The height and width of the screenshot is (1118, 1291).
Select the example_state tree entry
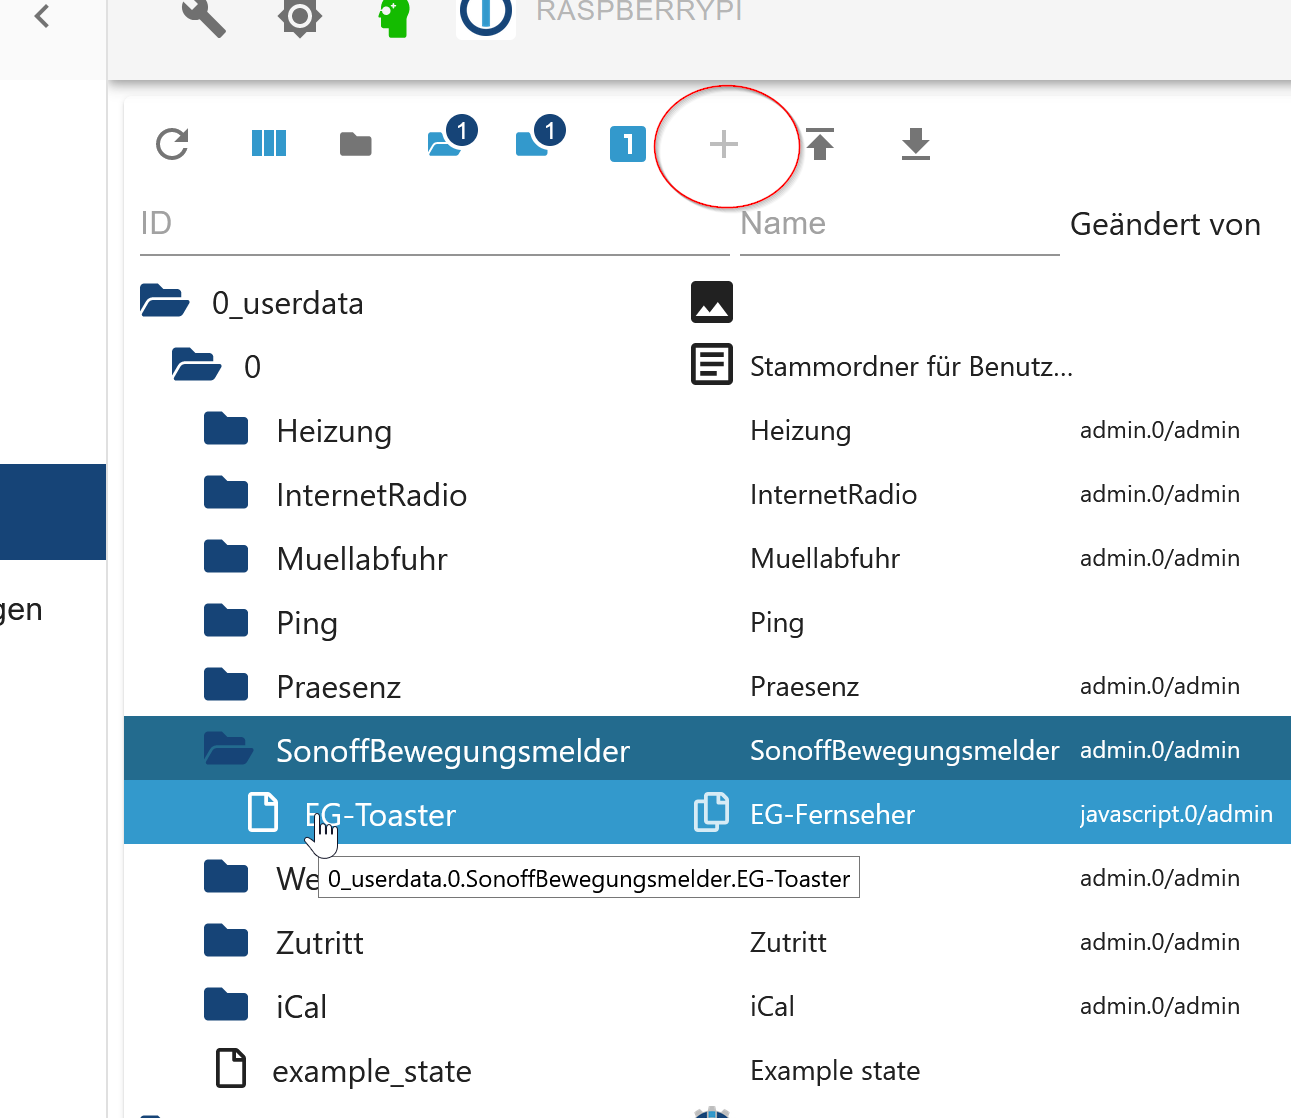point(372,1071)
